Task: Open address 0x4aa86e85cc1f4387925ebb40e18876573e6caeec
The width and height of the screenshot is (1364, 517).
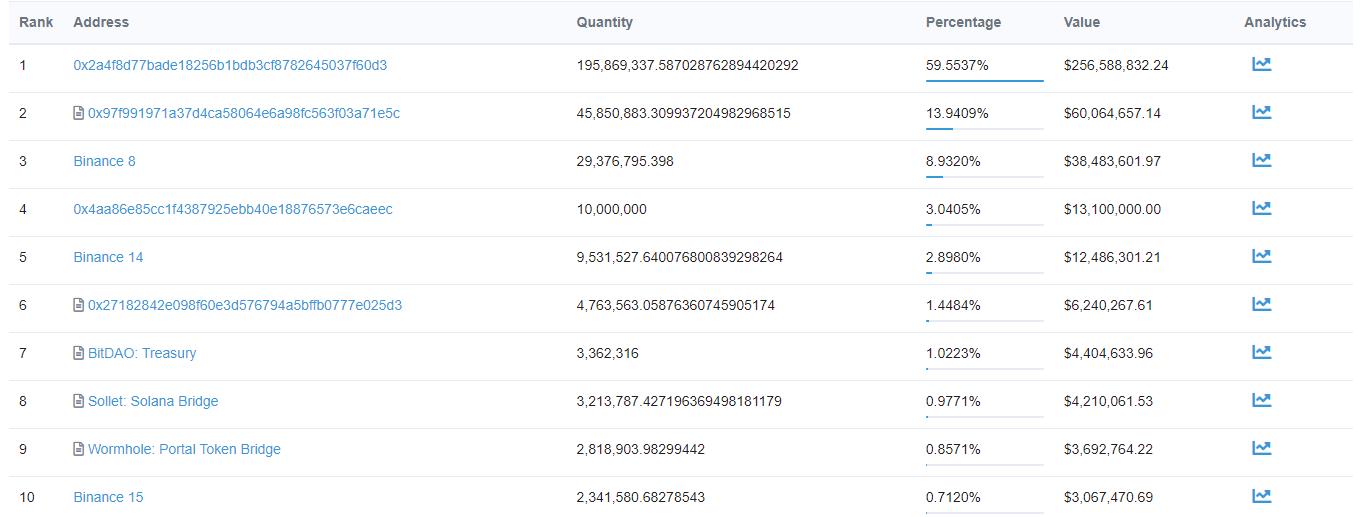Action: (233, 209)
